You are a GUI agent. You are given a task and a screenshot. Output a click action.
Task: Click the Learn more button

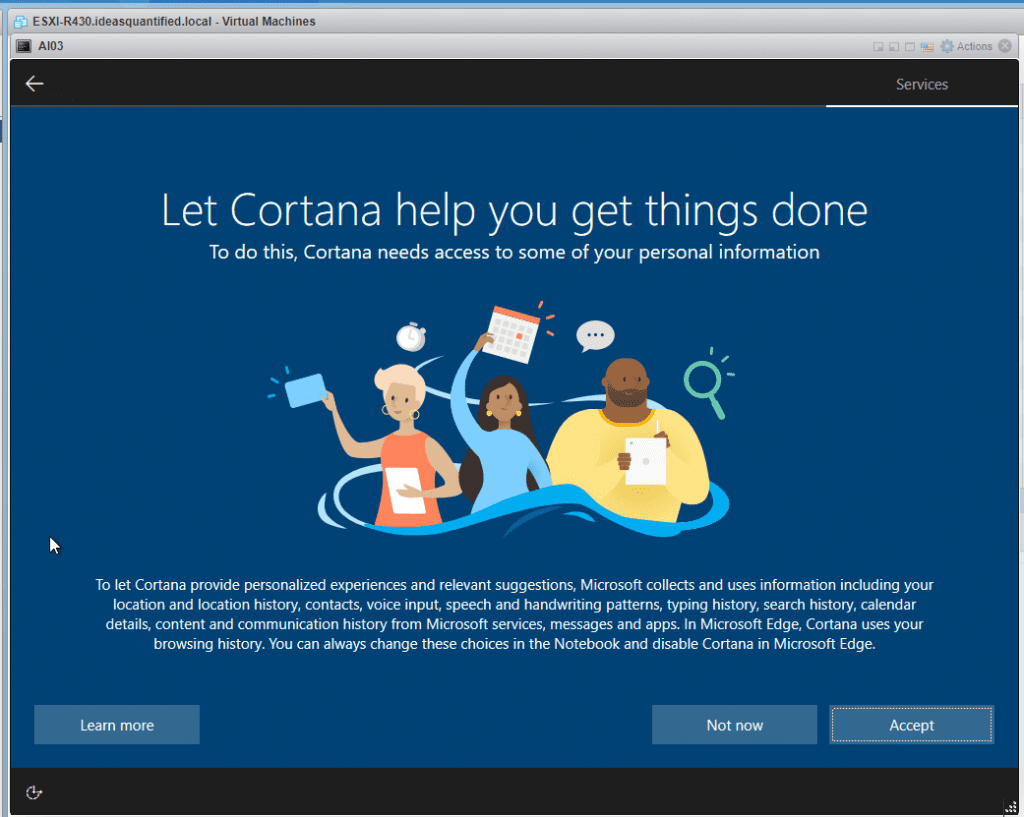pos(117,725)
